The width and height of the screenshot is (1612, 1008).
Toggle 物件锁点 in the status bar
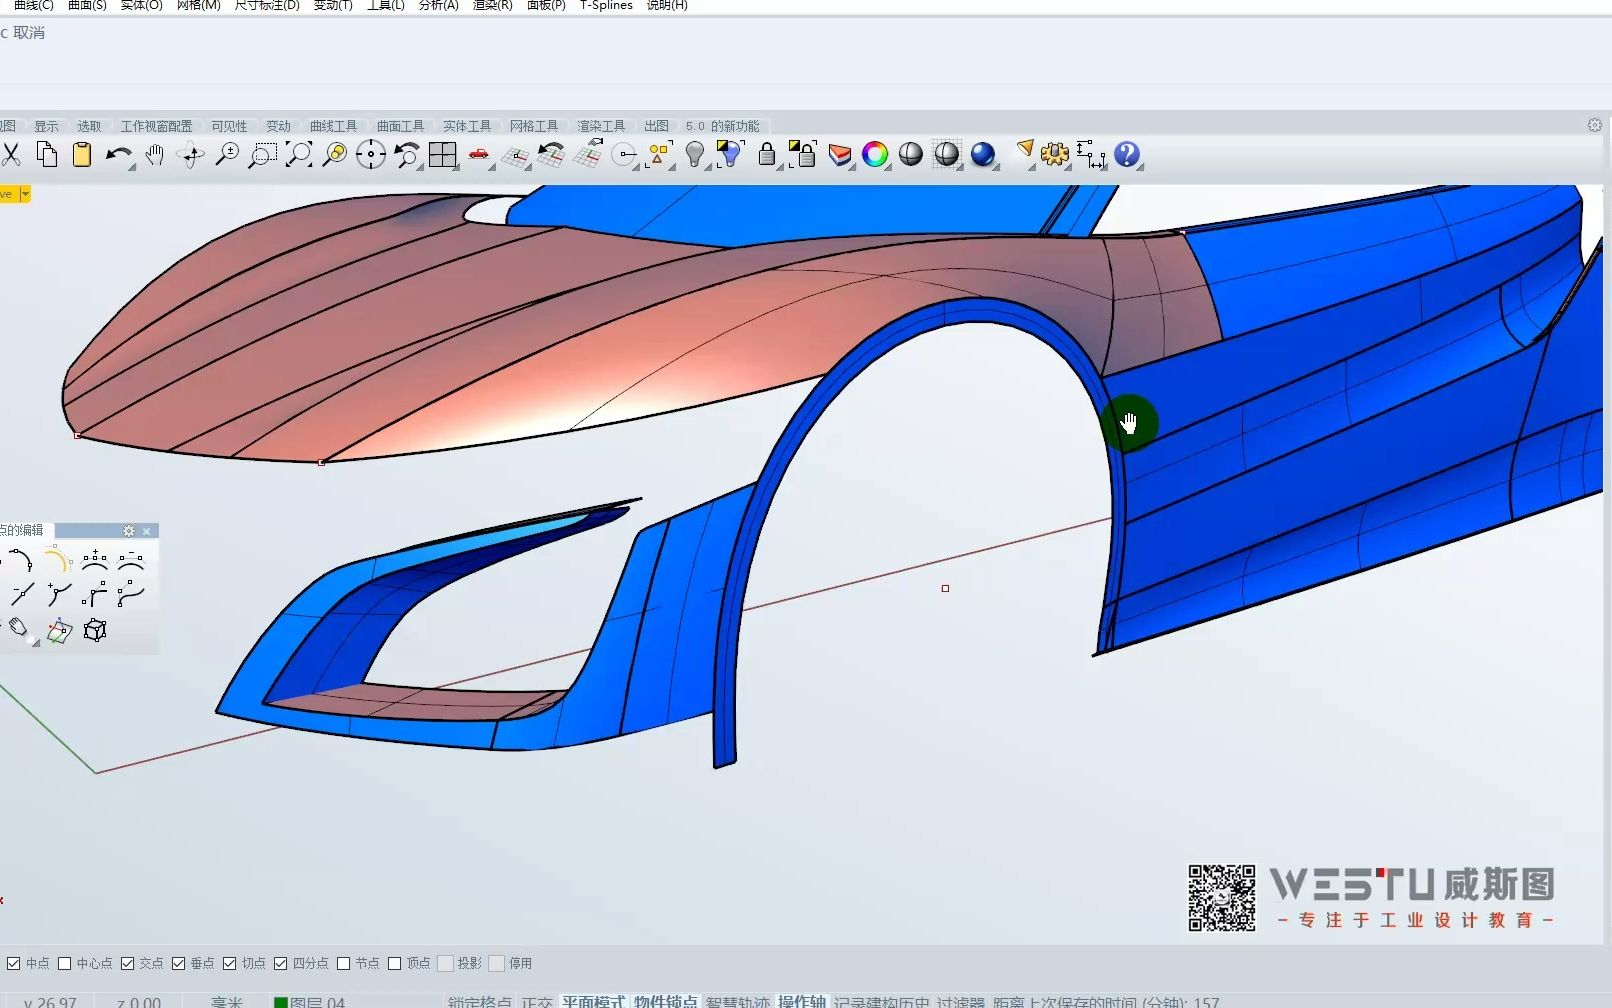[x=665, y=1001]
